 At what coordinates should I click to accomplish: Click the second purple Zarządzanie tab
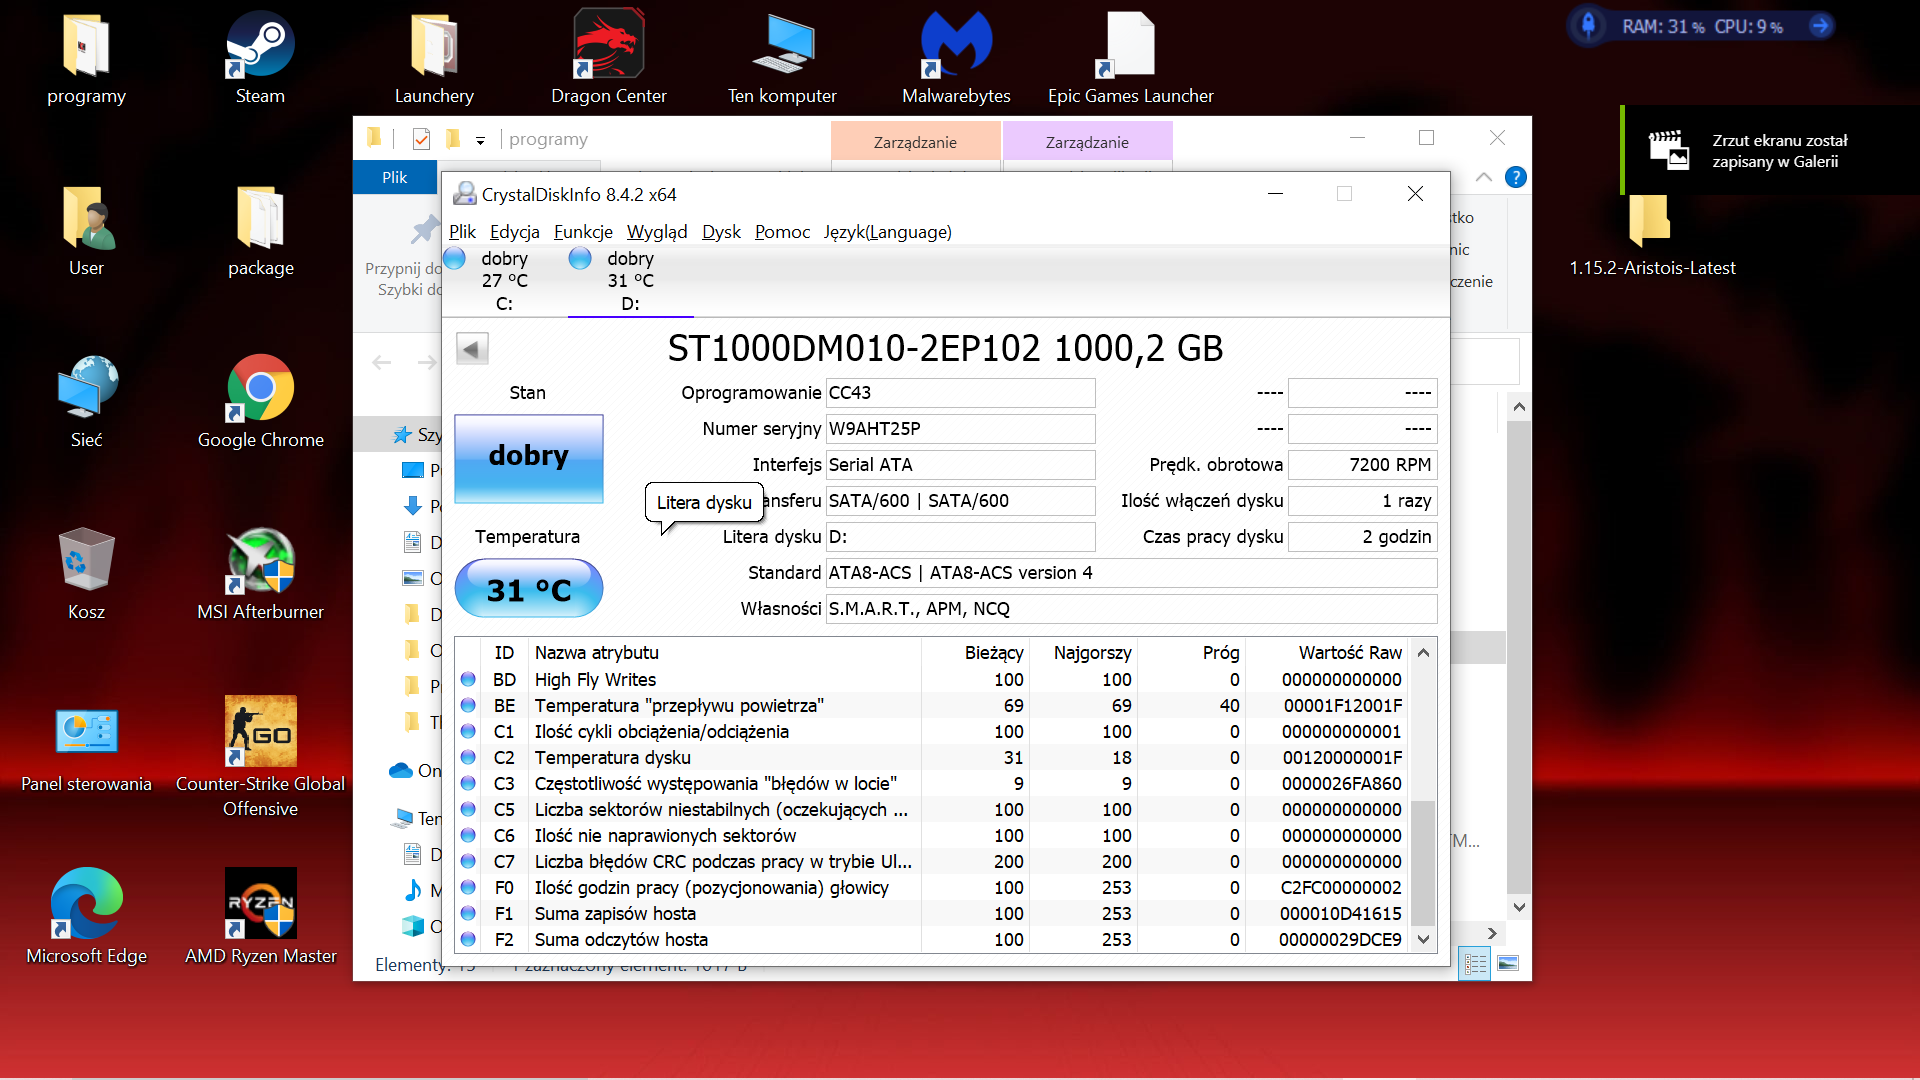click(1087, 142)
